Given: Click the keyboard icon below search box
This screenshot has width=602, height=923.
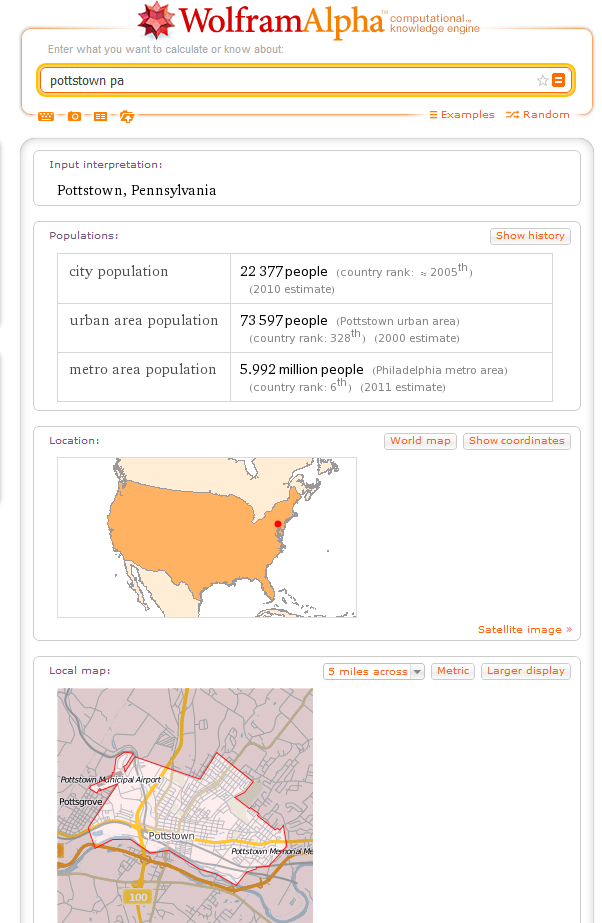Looking at the screenshot, I should 46,117.
